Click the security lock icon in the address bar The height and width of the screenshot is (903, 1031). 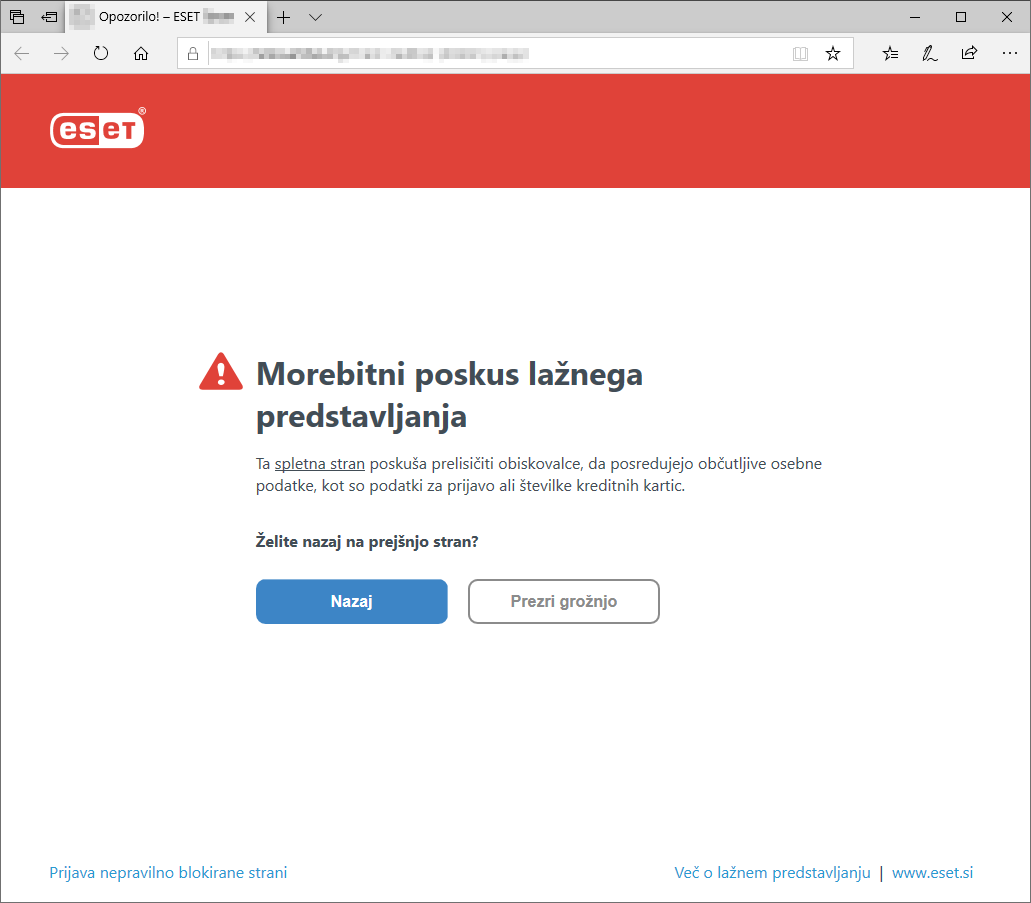click(193, 53)
